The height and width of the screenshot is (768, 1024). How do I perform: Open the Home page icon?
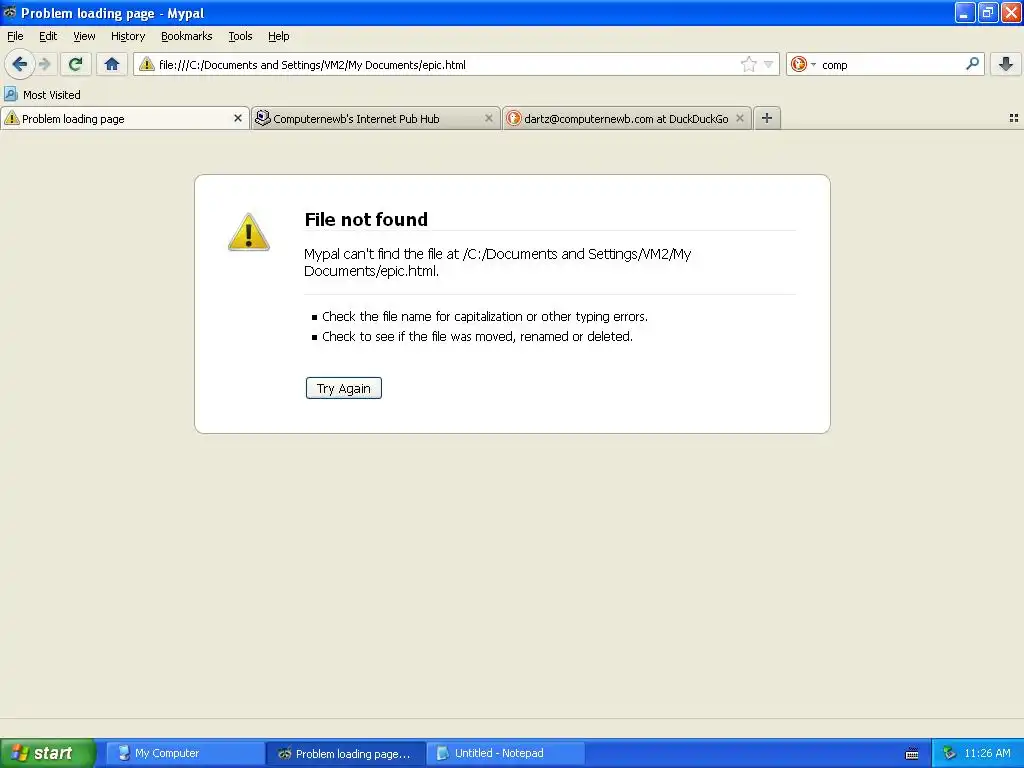[112, 64]
